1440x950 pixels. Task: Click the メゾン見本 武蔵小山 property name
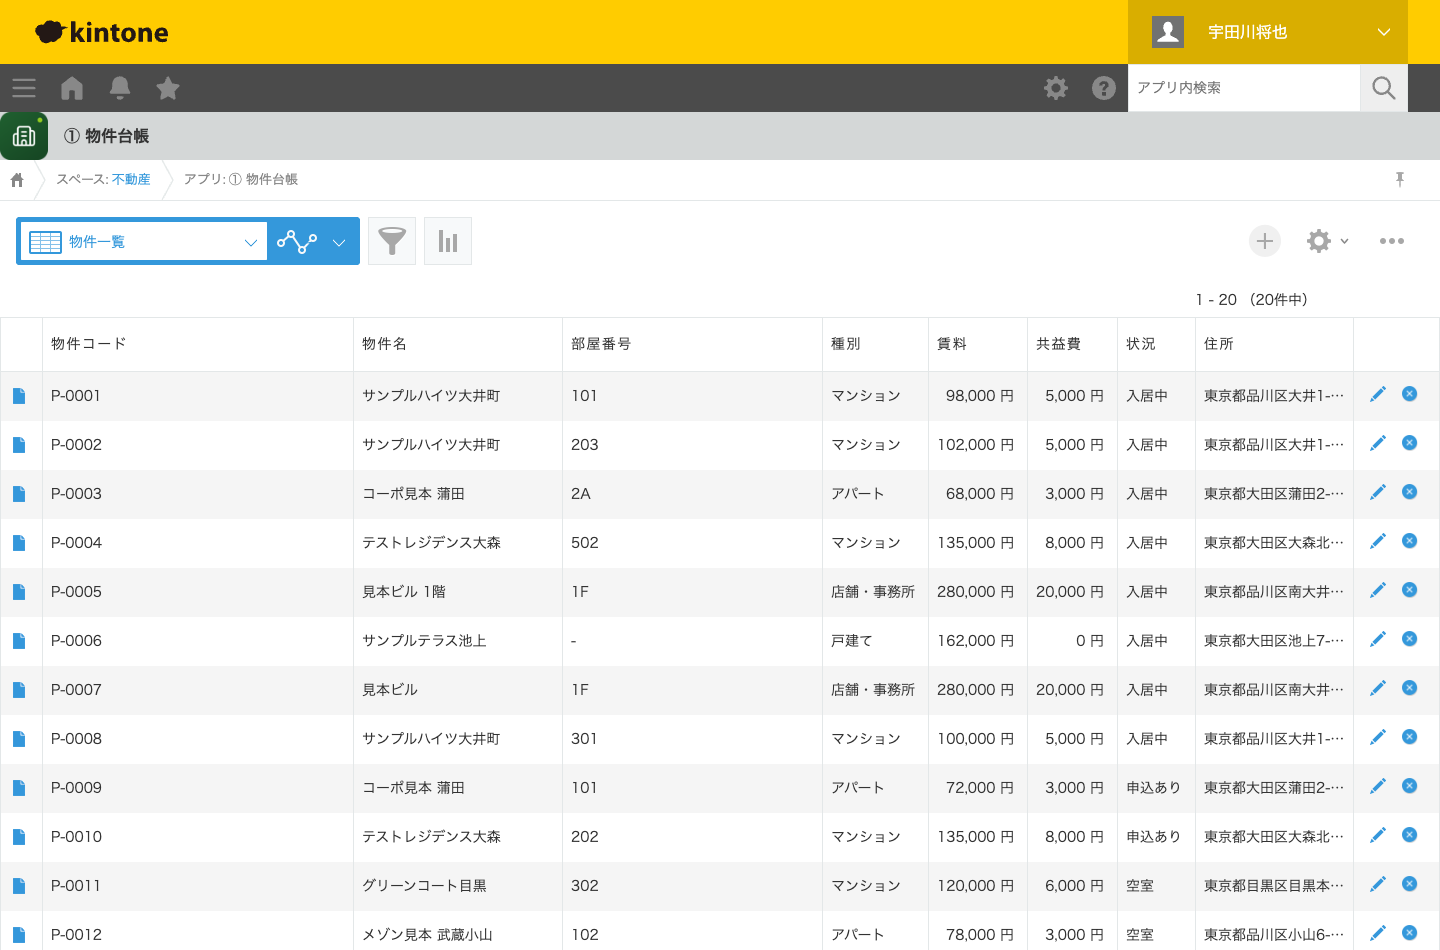click(427, 935)
